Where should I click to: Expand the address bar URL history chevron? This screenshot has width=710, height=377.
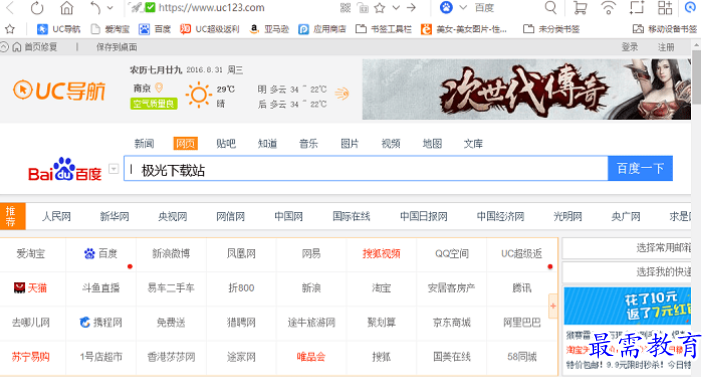coord(396,8)
